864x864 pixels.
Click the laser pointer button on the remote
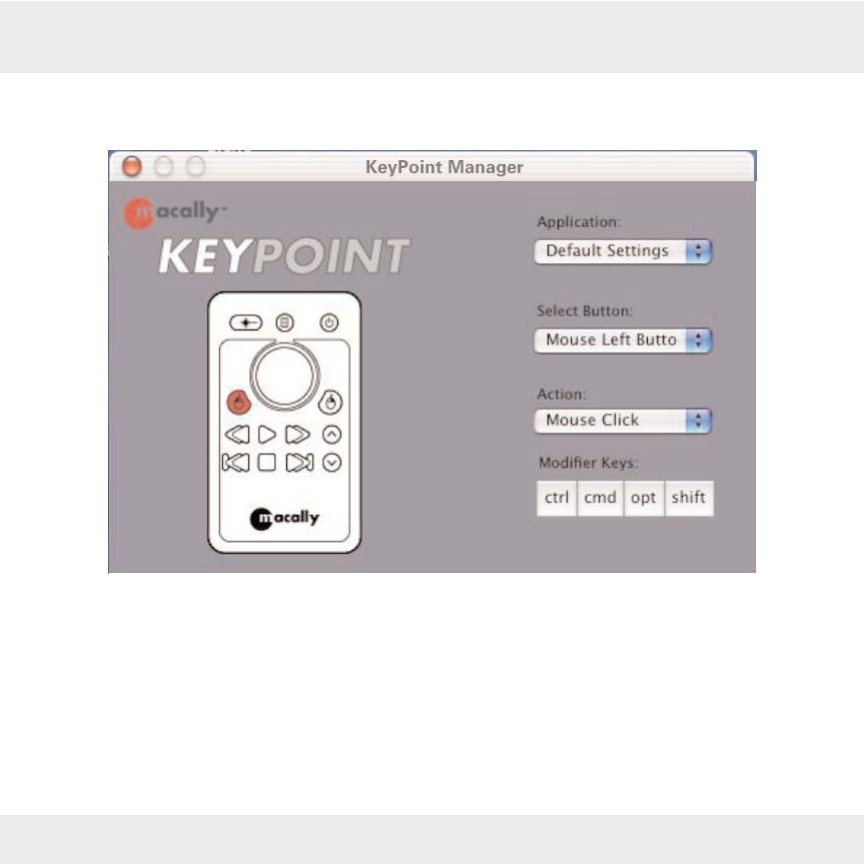(246, 323)
